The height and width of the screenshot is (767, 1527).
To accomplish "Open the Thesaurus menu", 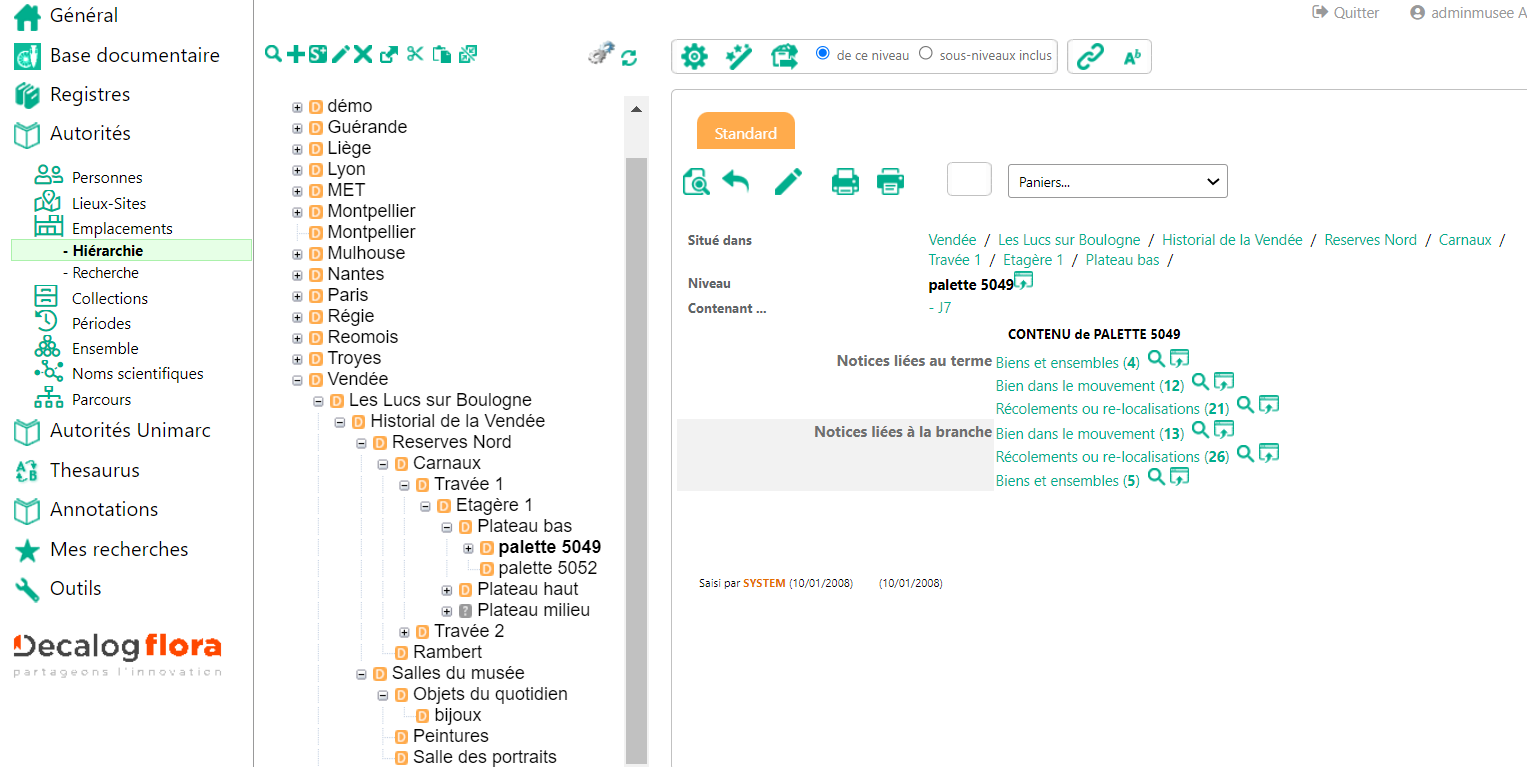I will (x=94, y=470).
